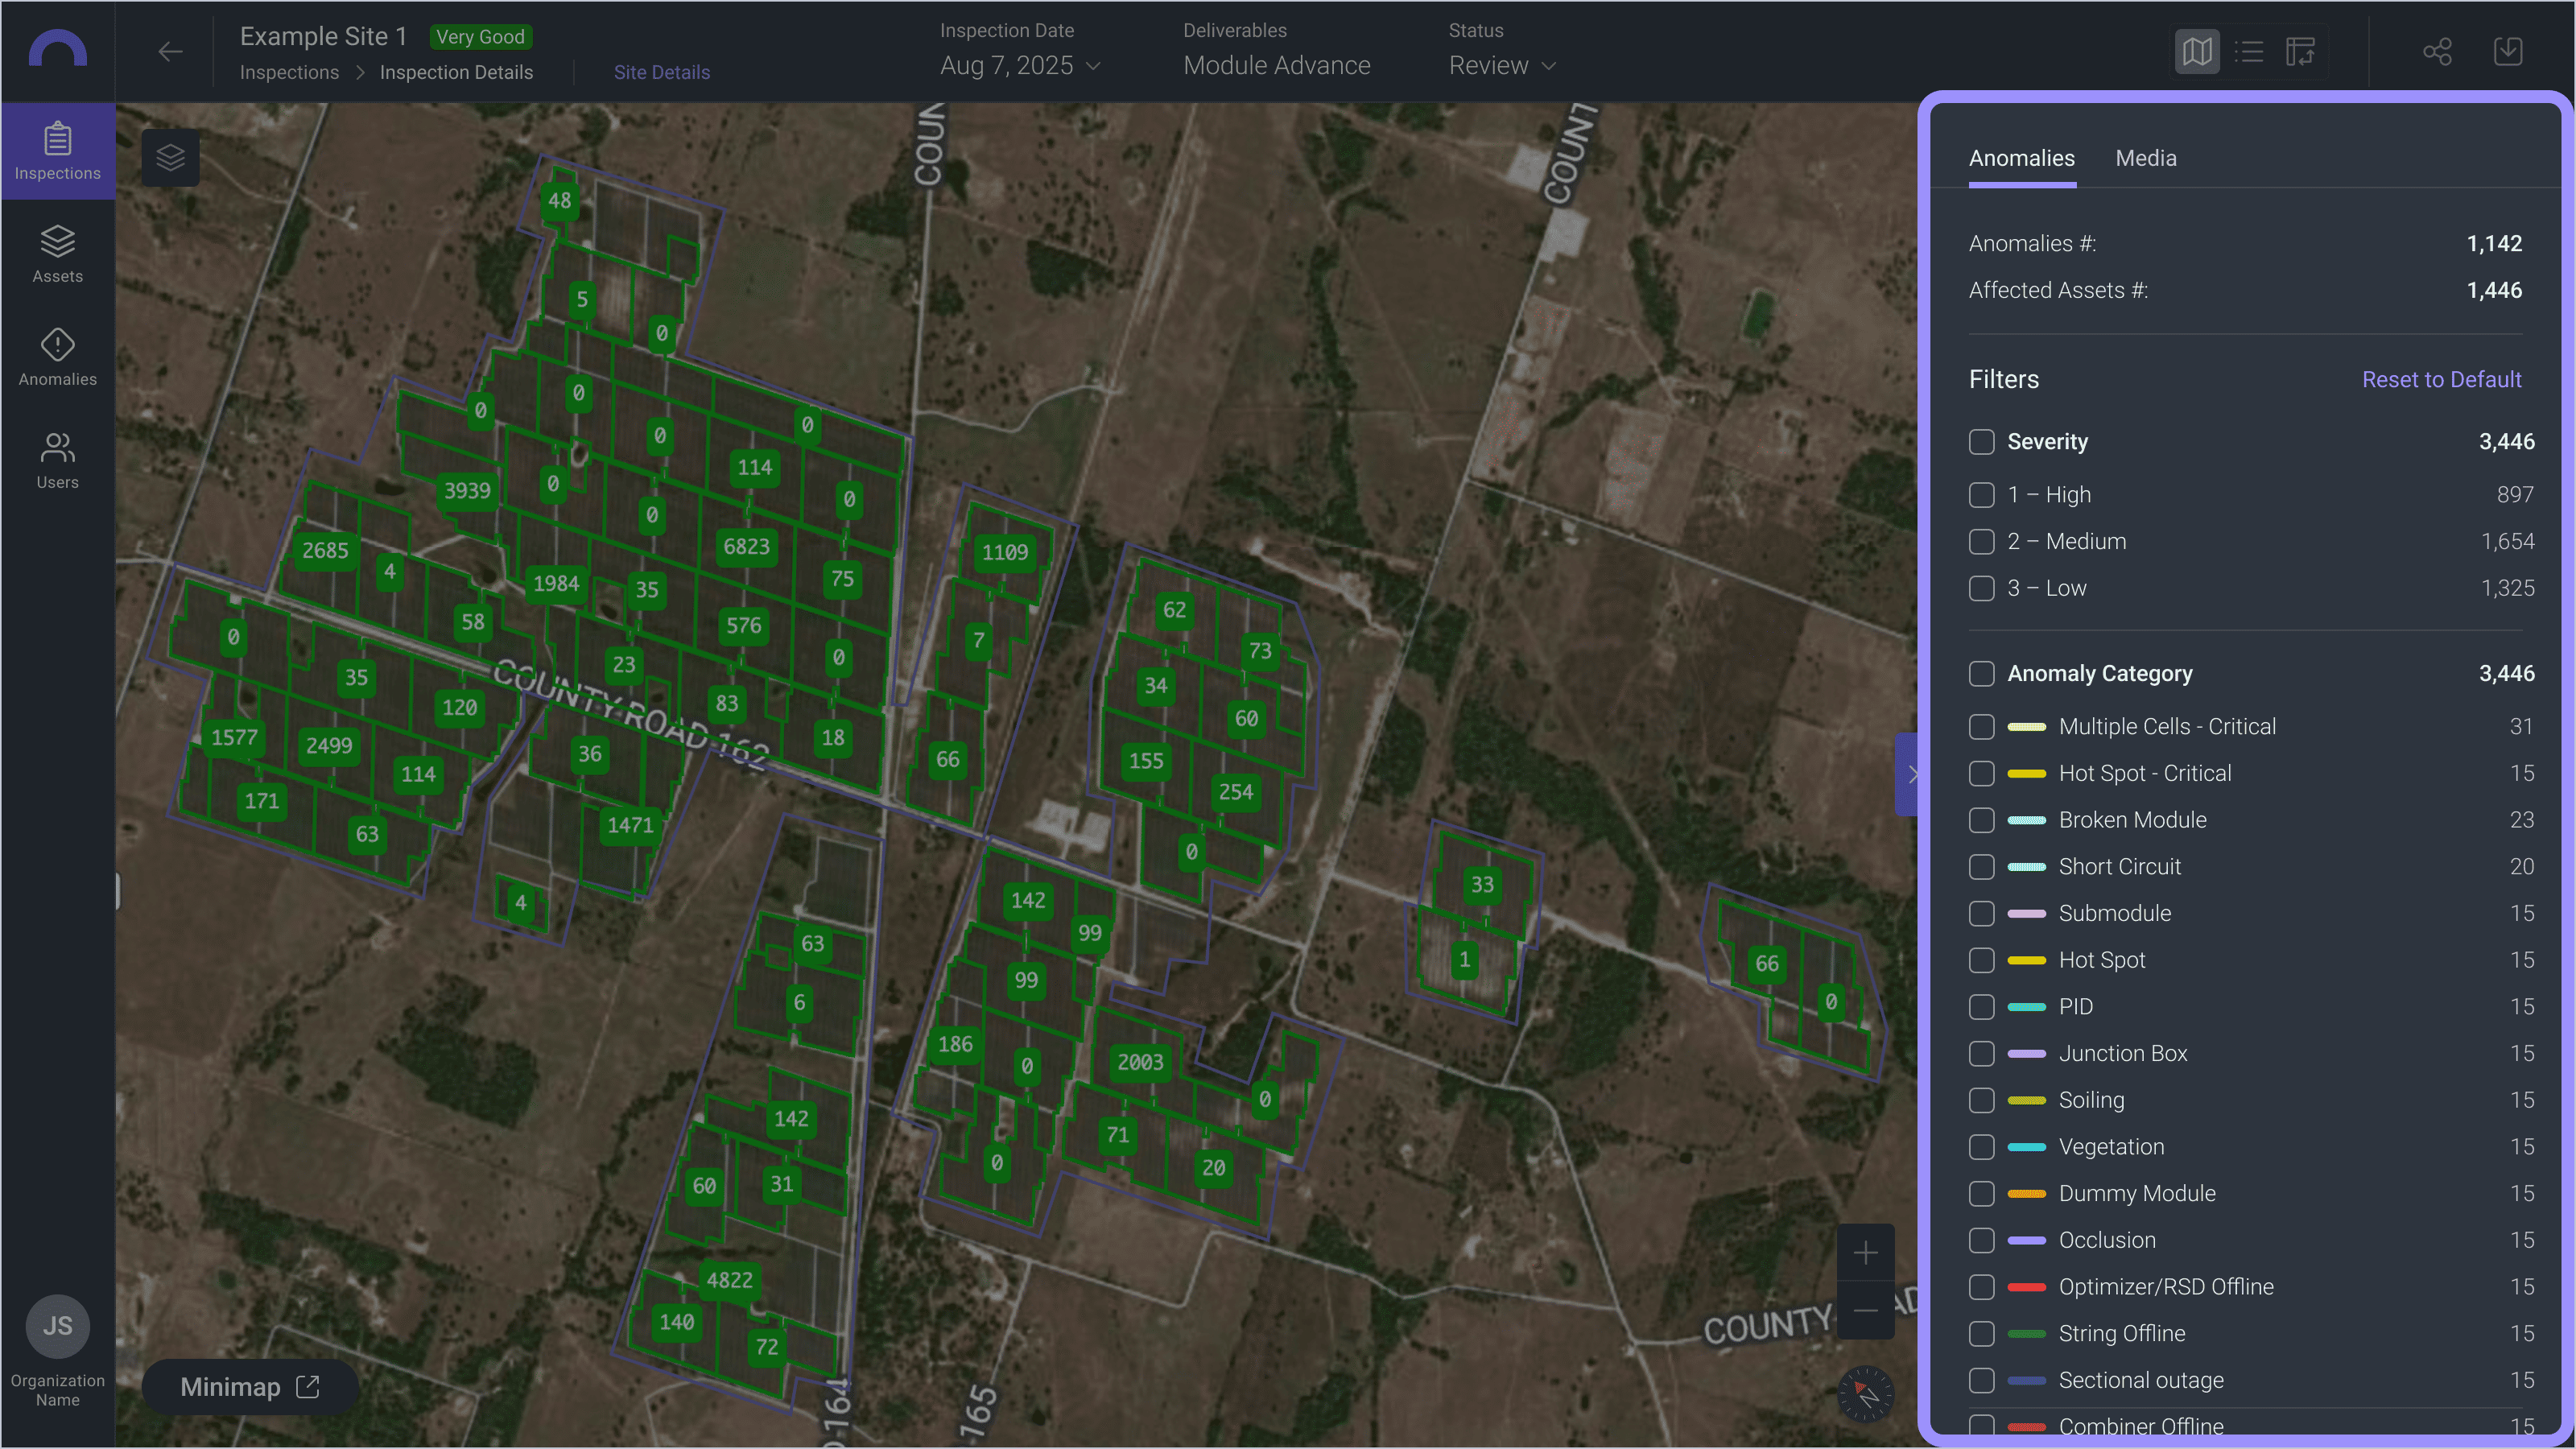Open the Status Review dropdown
This screenshot has width=2576, height=1449.
coord(1502,66)
